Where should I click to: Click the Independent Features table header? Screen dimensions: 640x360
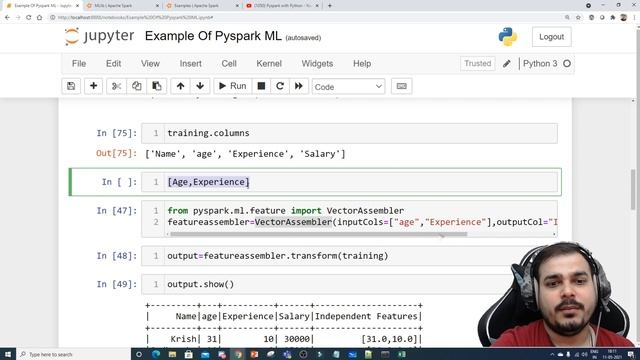[366, 316]
